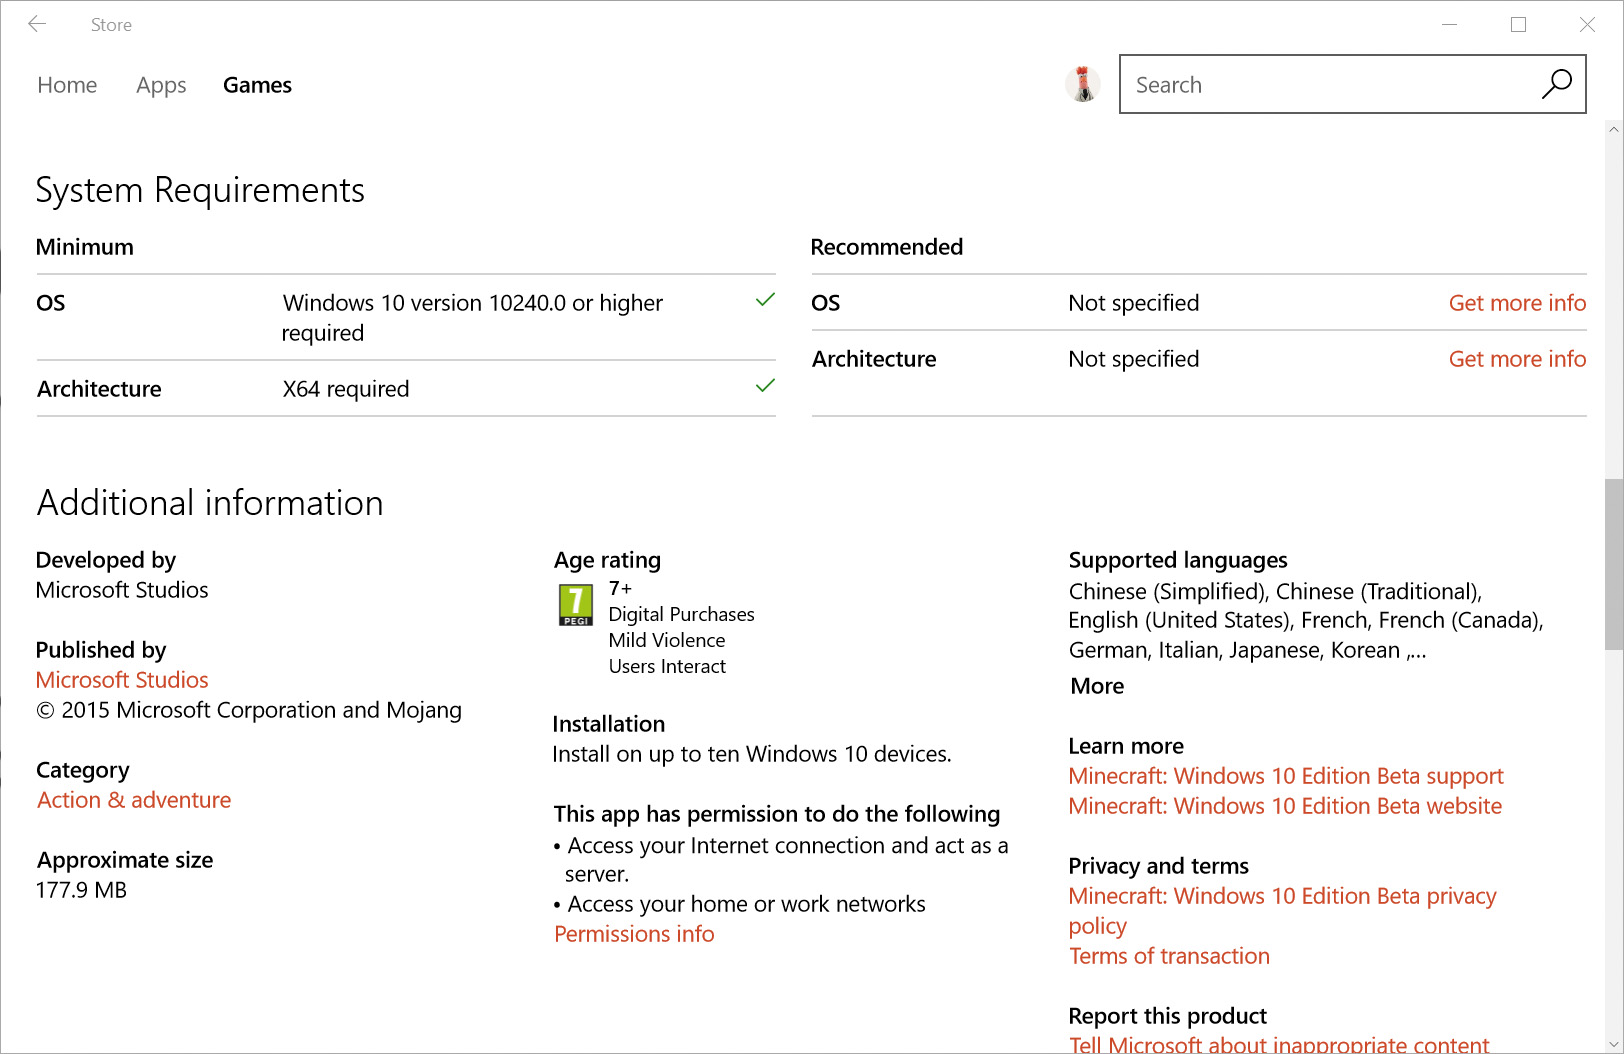Open the user account avatar

pos(1082,84)
